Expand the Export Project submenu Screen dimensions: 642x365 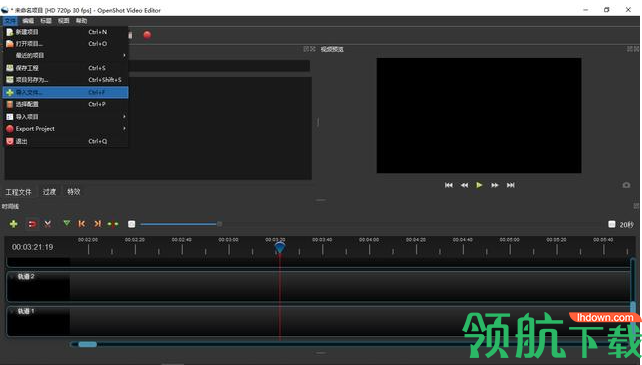click(66, 129)
